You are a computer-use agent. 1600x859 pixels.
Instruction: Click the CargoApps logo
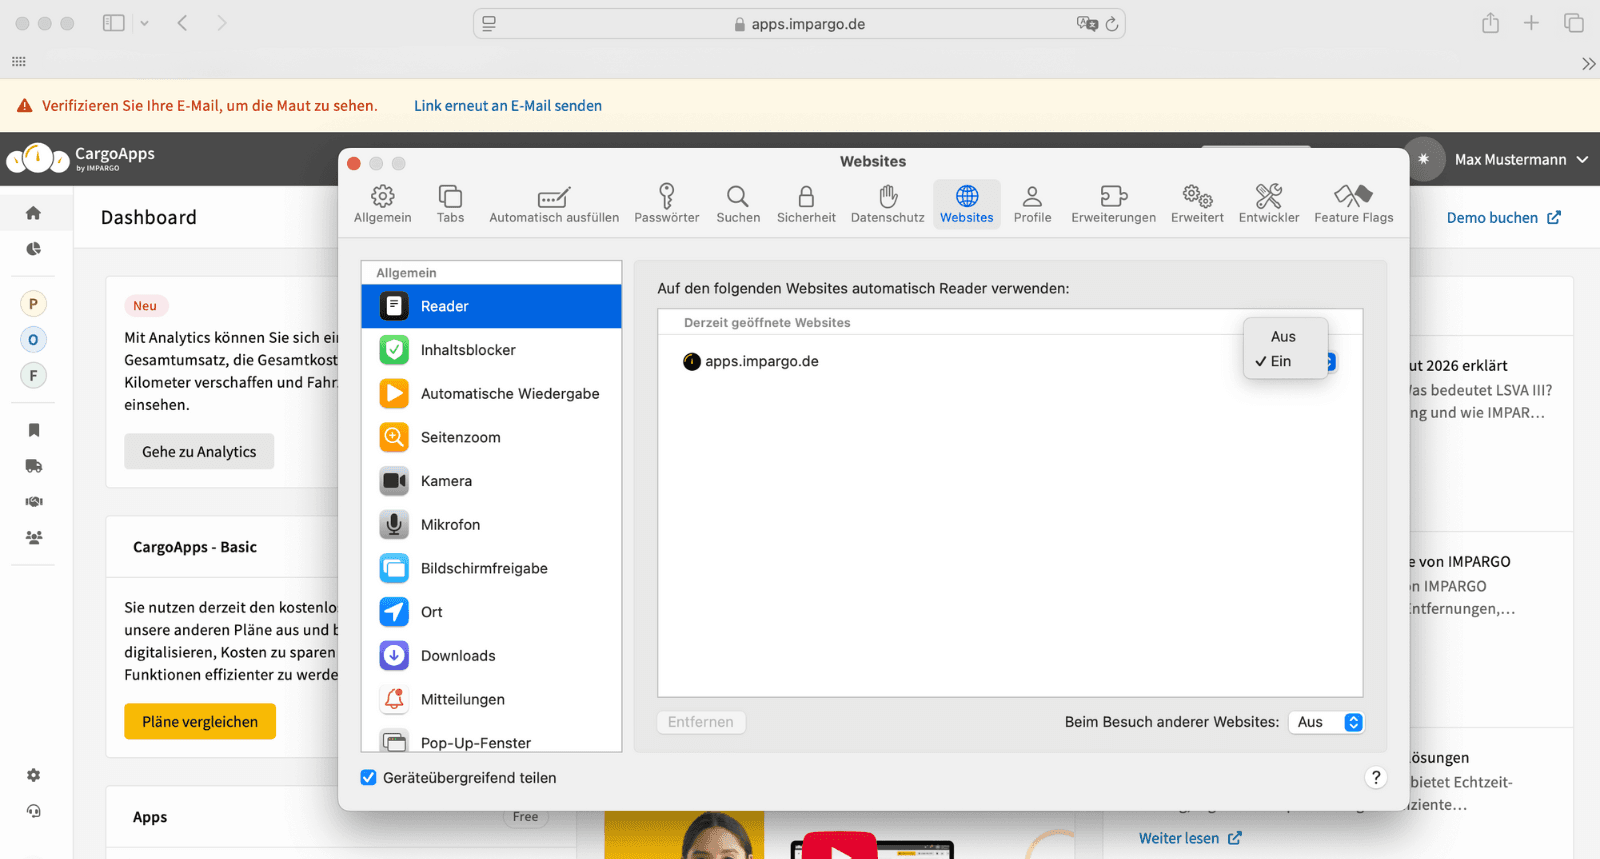(81, 158)
